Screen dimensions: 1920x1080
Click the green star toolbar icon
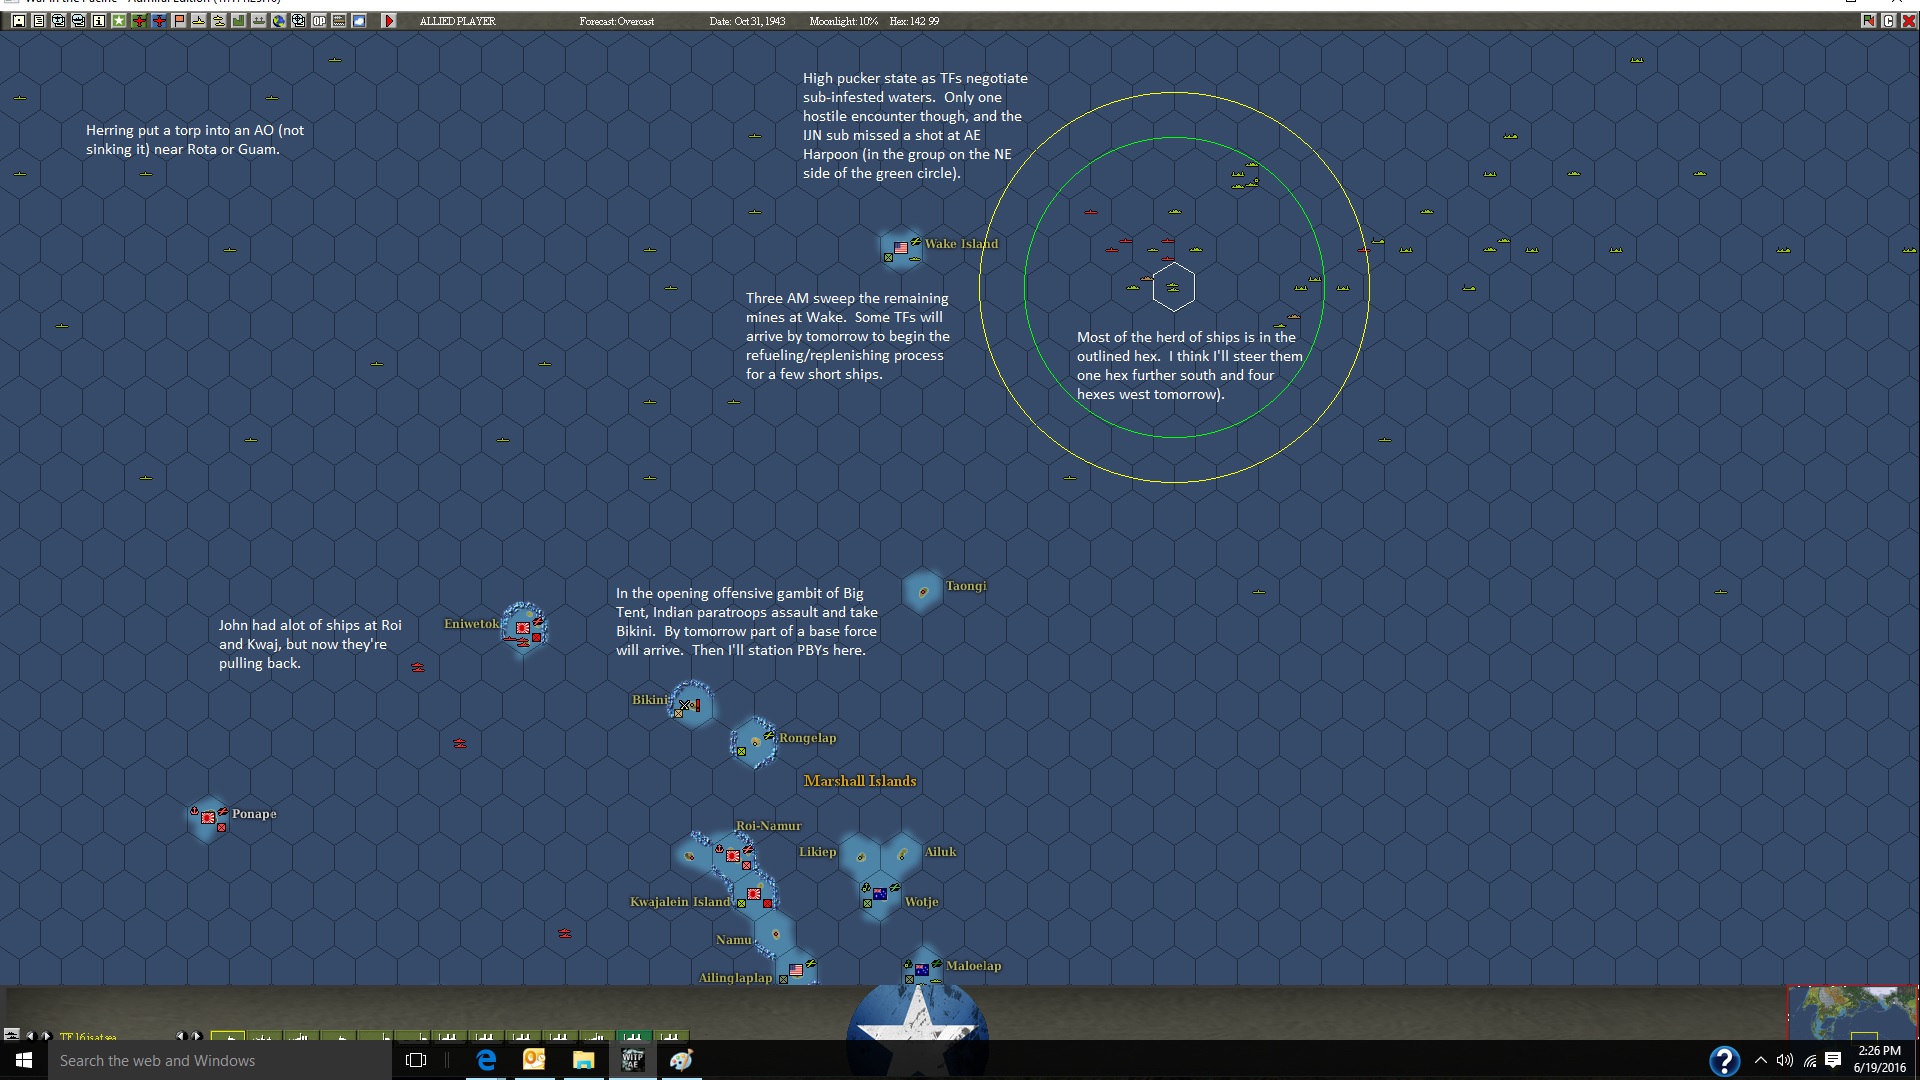pos(118,21)
